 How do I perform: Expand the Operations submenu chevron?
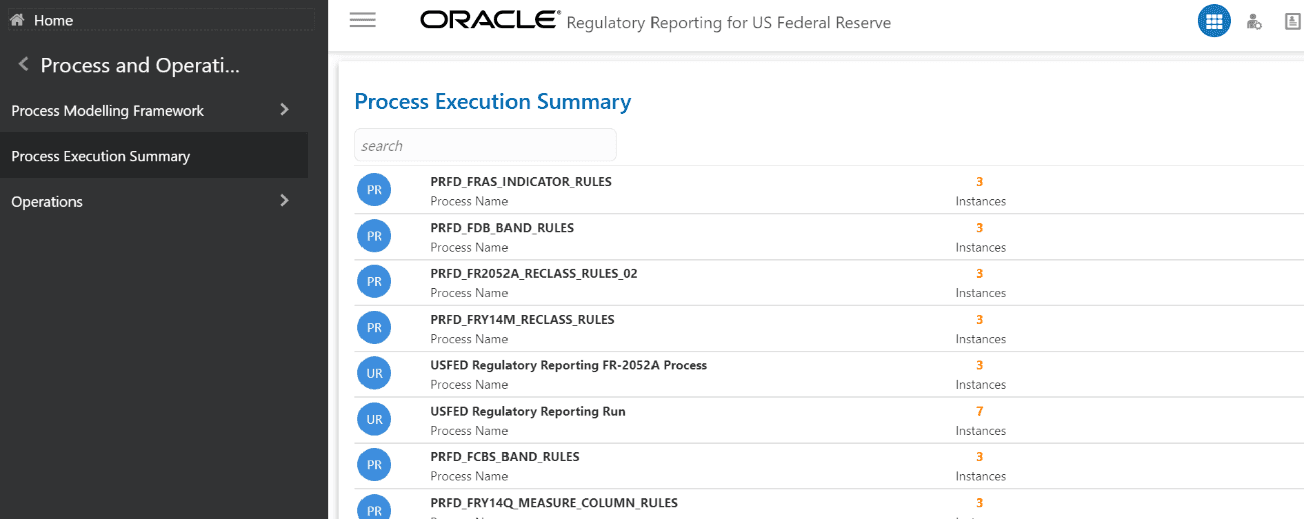click(x=284, y=201)
